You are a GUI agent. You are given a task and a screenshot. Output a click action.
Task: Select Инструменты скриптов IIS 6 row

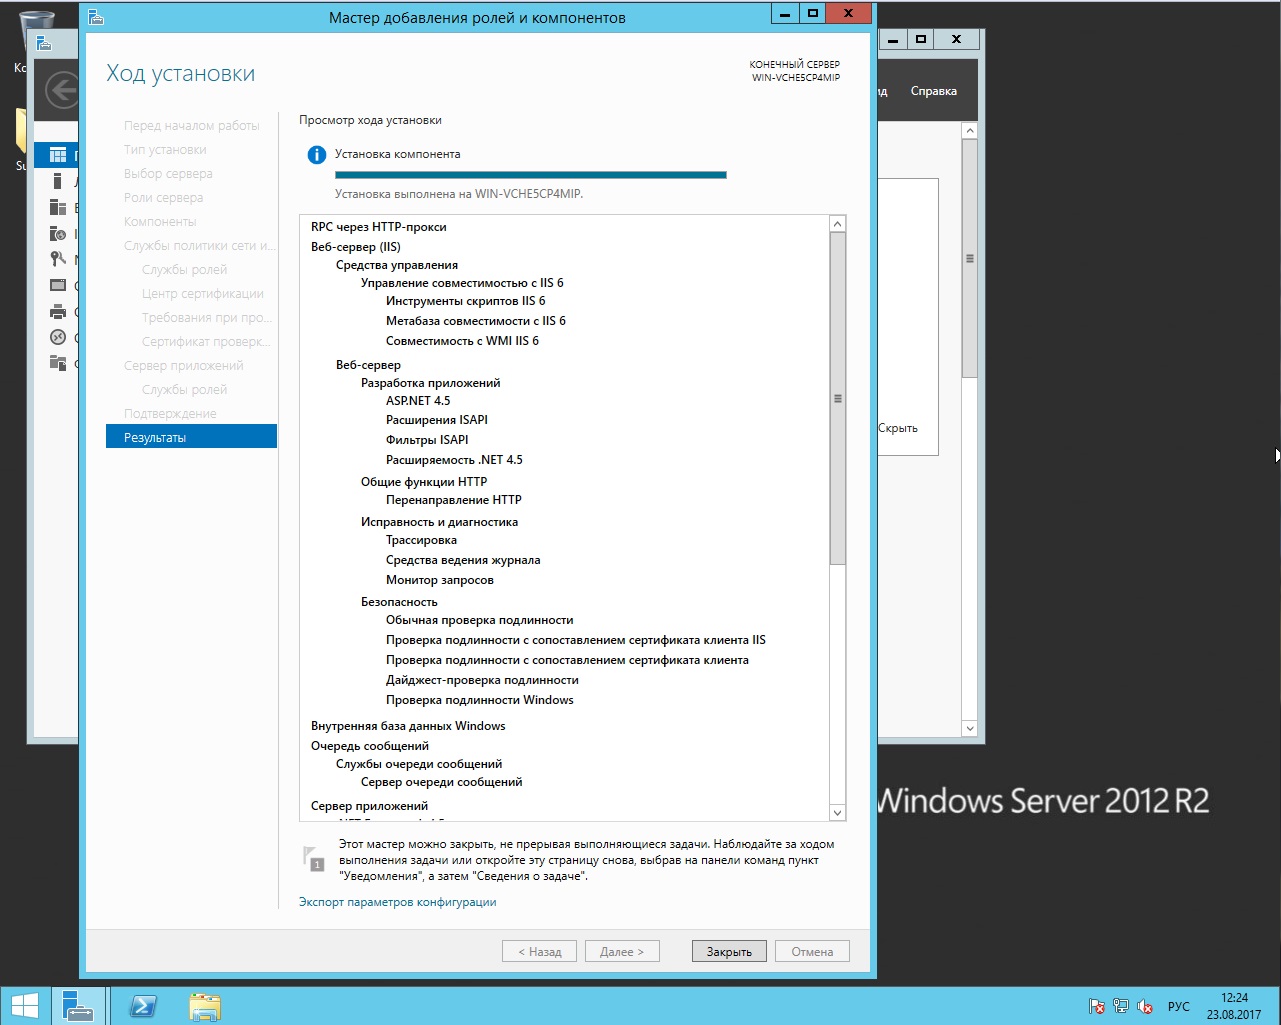pos(466,301)
